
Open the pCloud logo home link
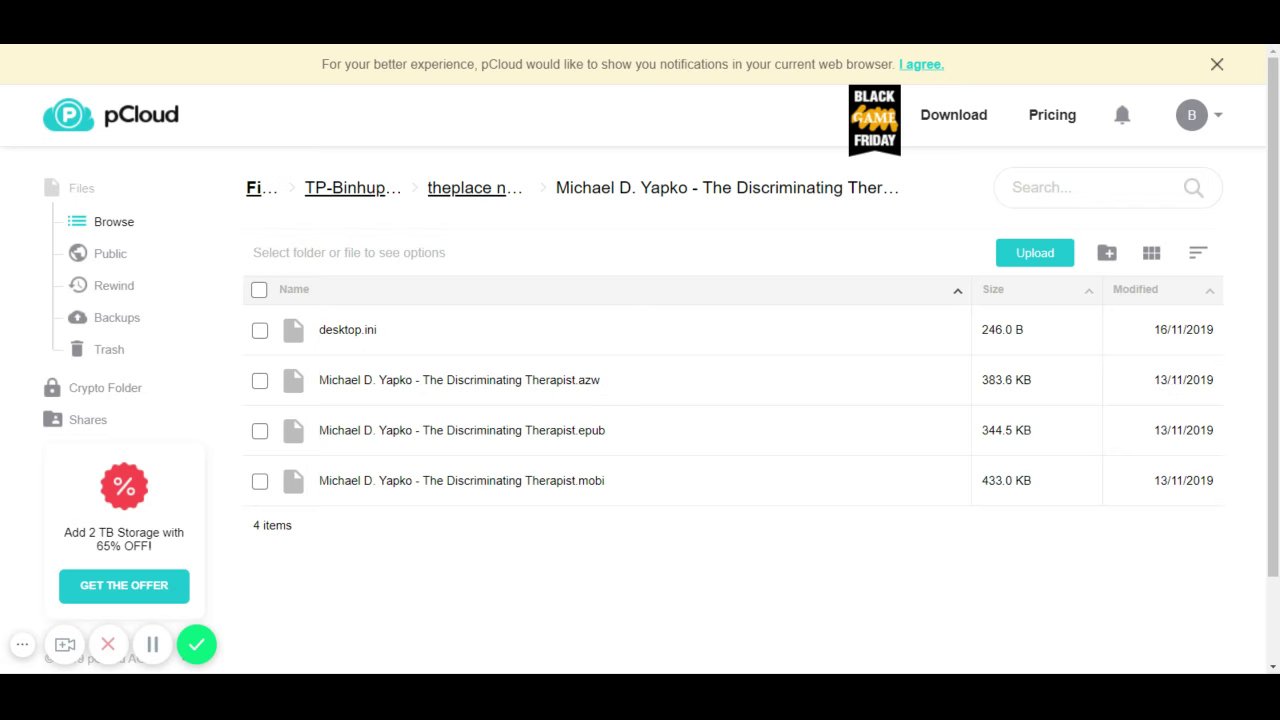click(x=111, y=115)
